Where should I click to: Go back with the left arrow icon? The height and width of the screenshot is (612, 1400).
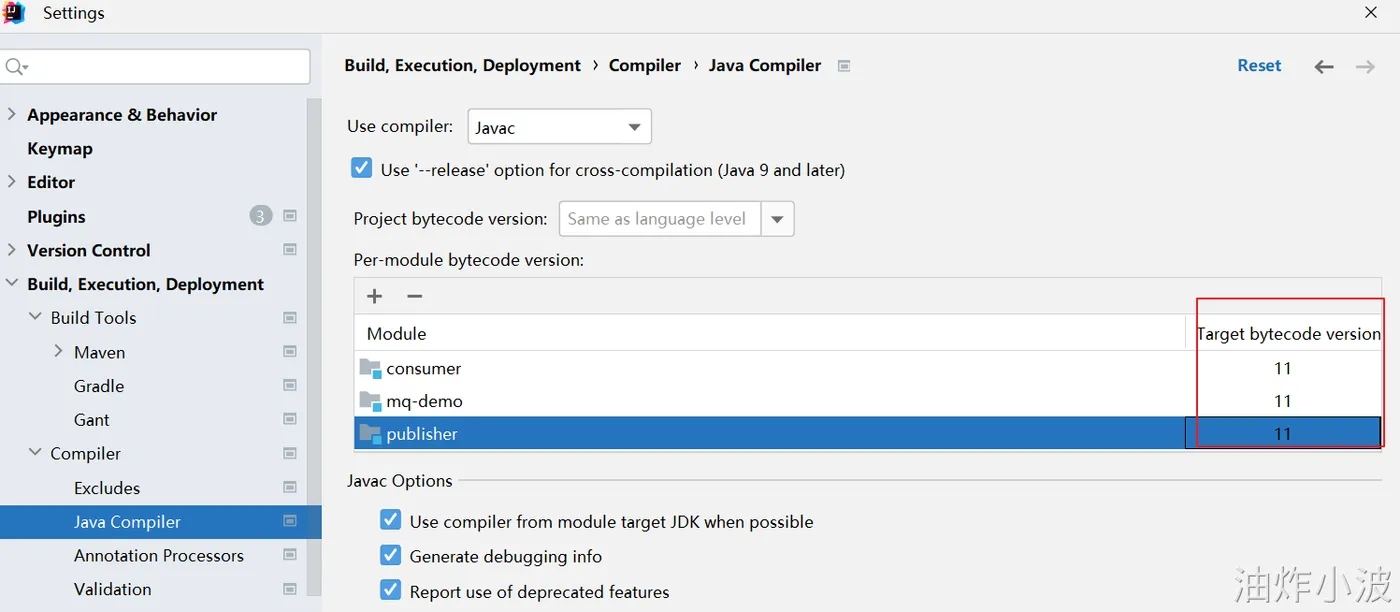(x=1324, y=67)
